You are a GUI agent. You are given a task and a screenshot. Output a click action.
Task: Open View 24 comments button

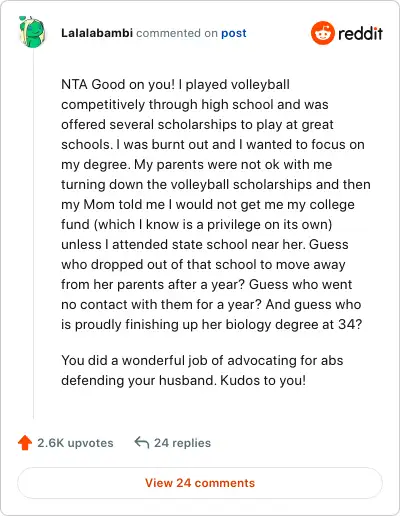[x=200, y=483]
